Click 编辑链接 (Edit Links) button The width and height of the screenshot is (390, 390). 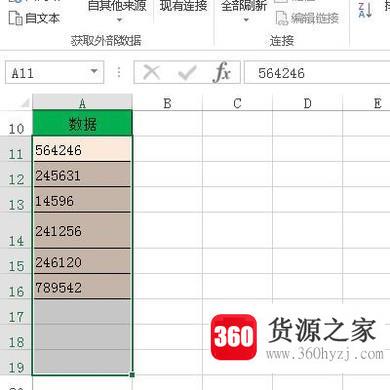307,18
